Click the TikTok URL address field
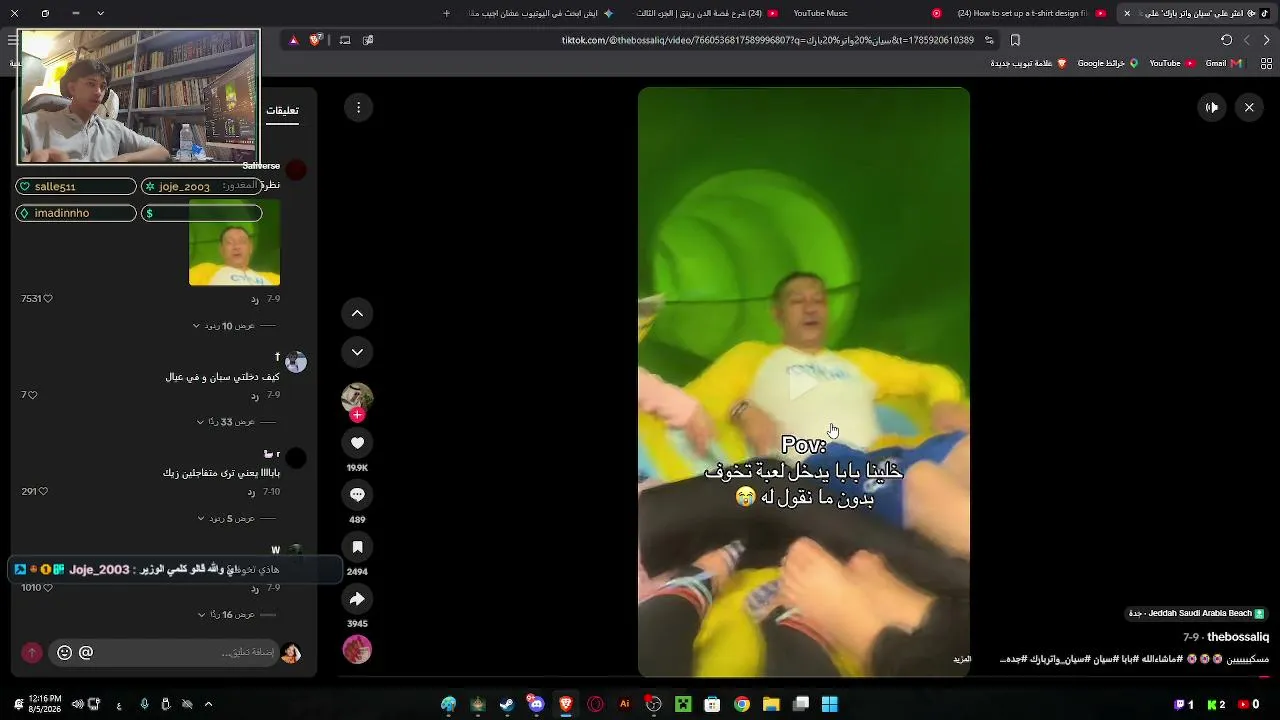The width and height of the screenshot is (1280, 720). tap(768, 40)
